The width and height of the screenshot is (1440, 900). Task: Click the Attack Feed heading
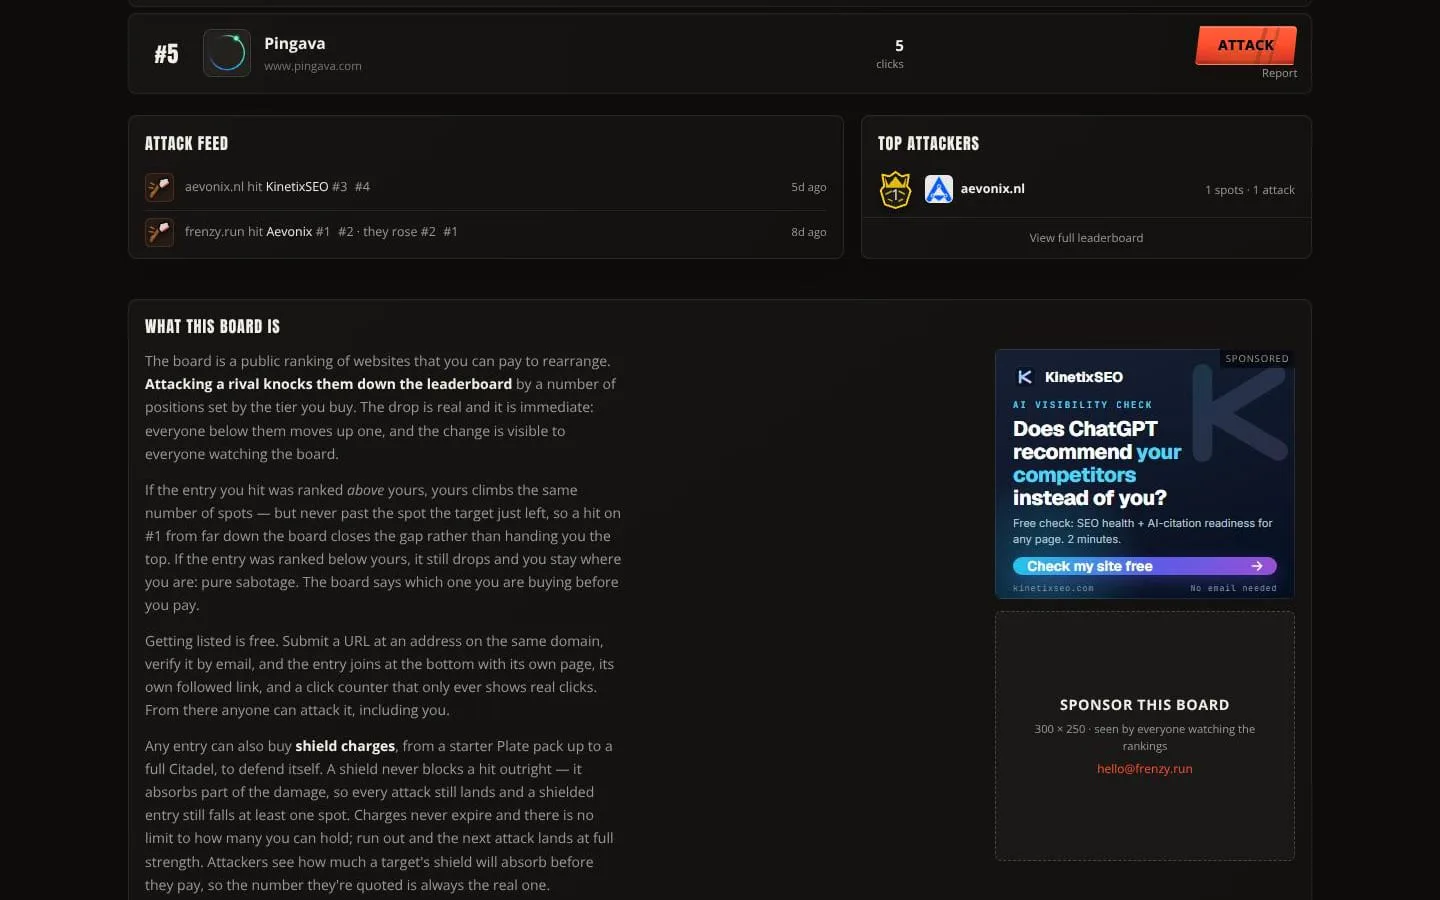tap(186, 143)
